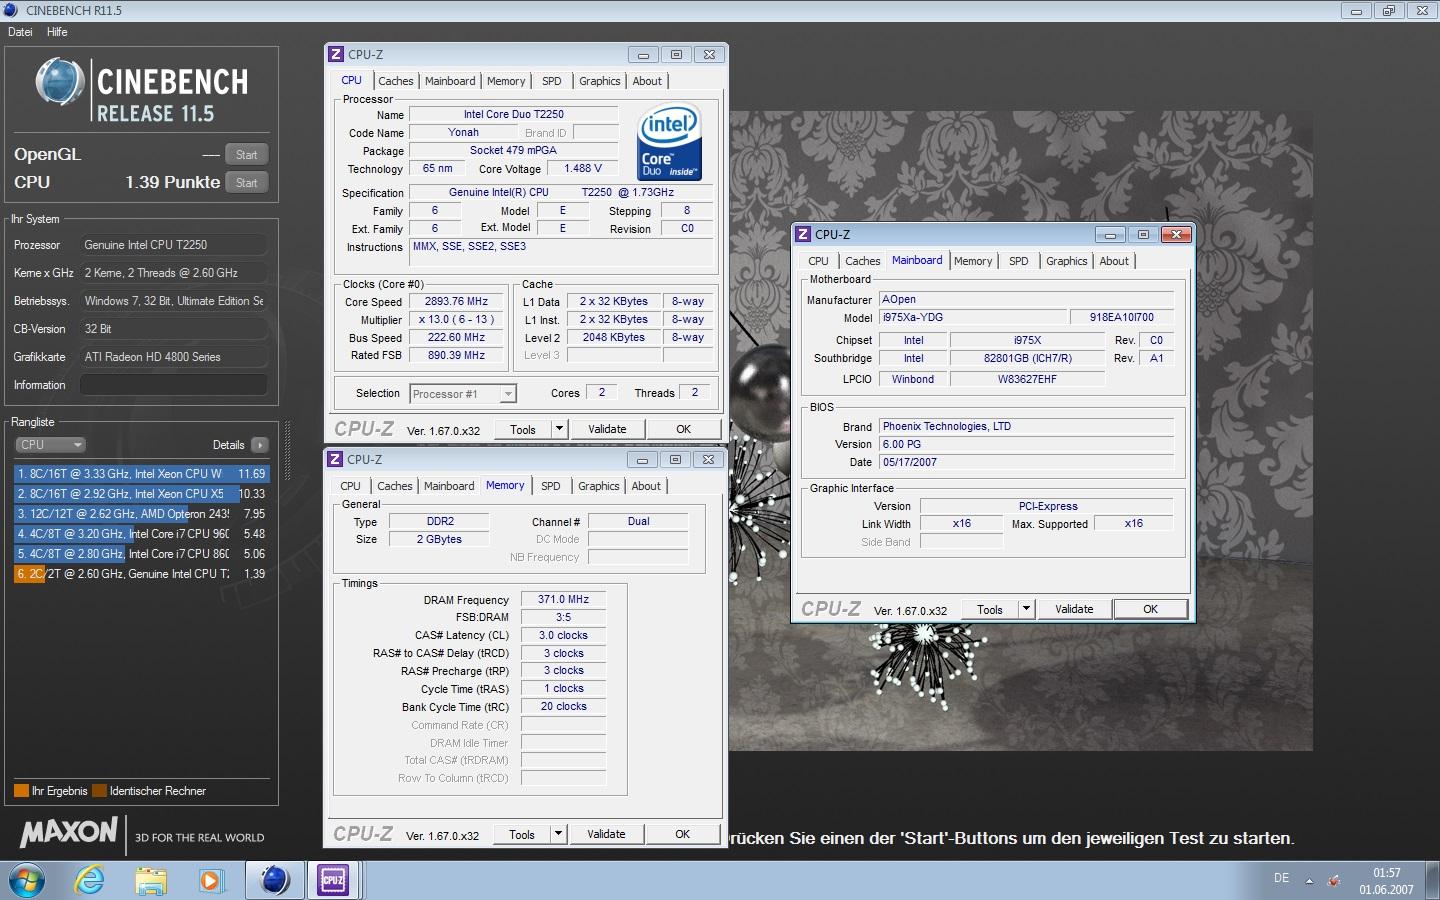Open the Start menu orb

click(27, 880)
